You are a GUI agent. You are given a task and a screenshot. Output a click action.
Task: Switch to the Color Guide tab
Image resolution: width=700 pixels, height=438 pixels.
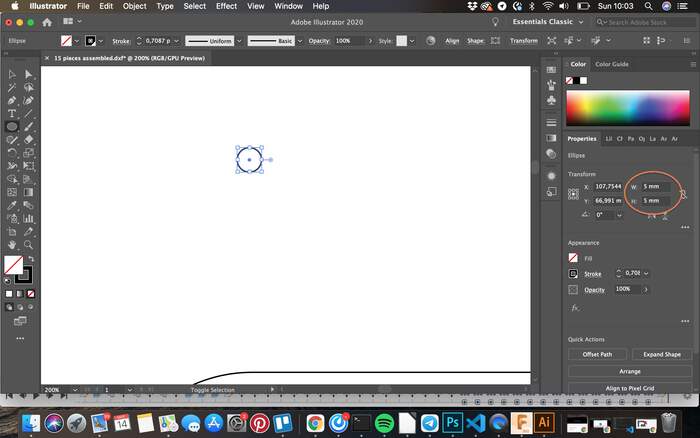point(612,64)
